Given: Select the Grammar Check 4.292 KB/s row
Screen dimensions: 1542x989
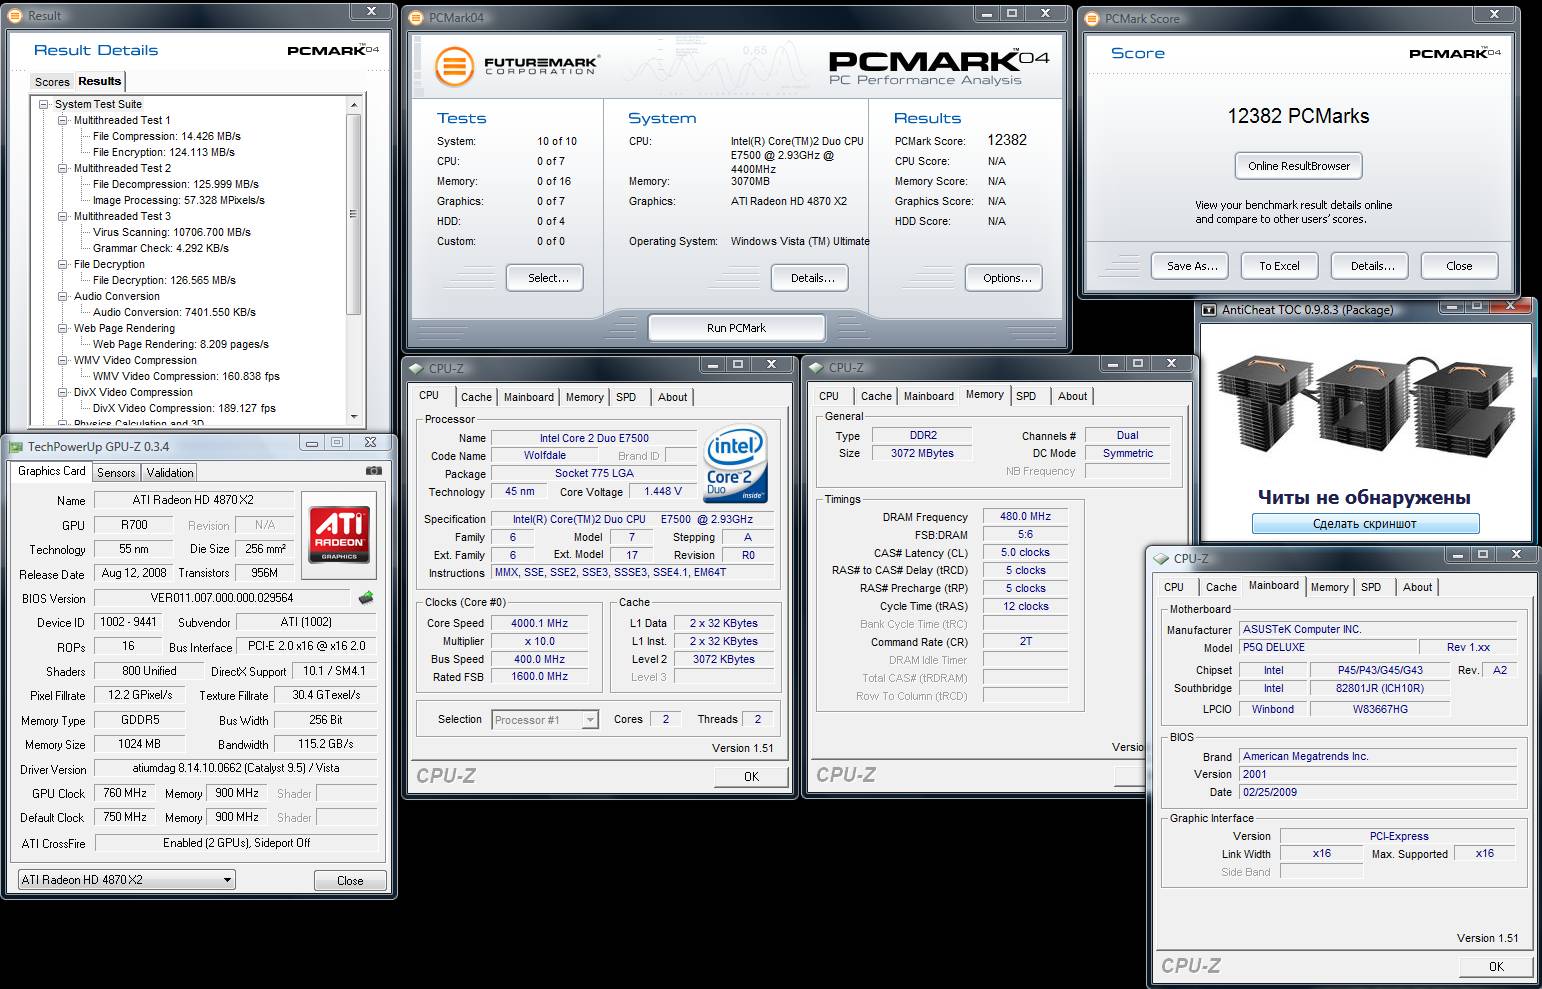Looking at the screenshot, I should (160, 248).
